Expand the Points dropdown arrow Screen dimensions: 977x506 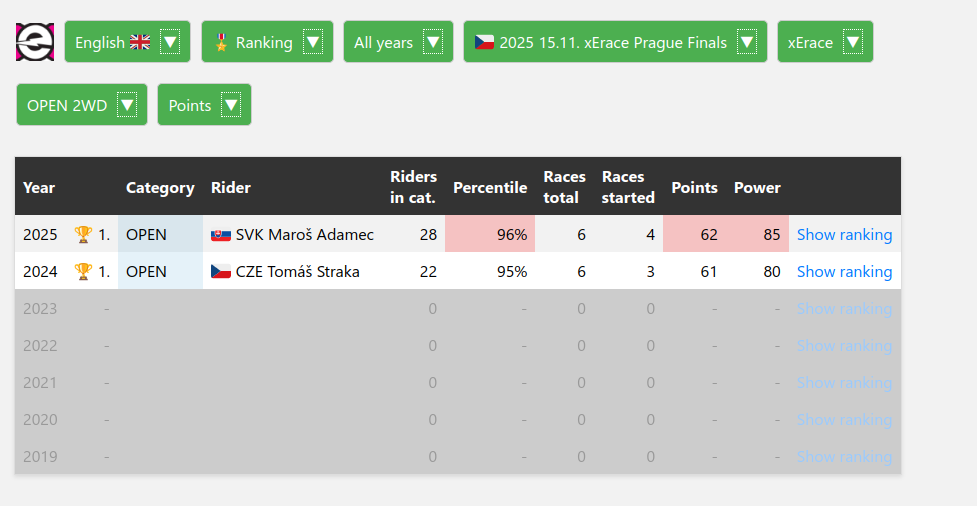pyautogui.click(x=231, y=105)
